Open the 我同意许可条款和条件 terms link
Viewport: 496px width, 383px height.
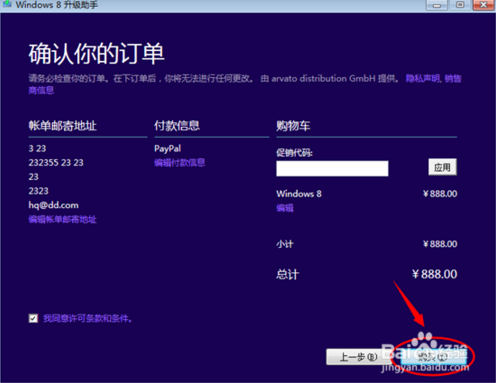coord(87,319)
